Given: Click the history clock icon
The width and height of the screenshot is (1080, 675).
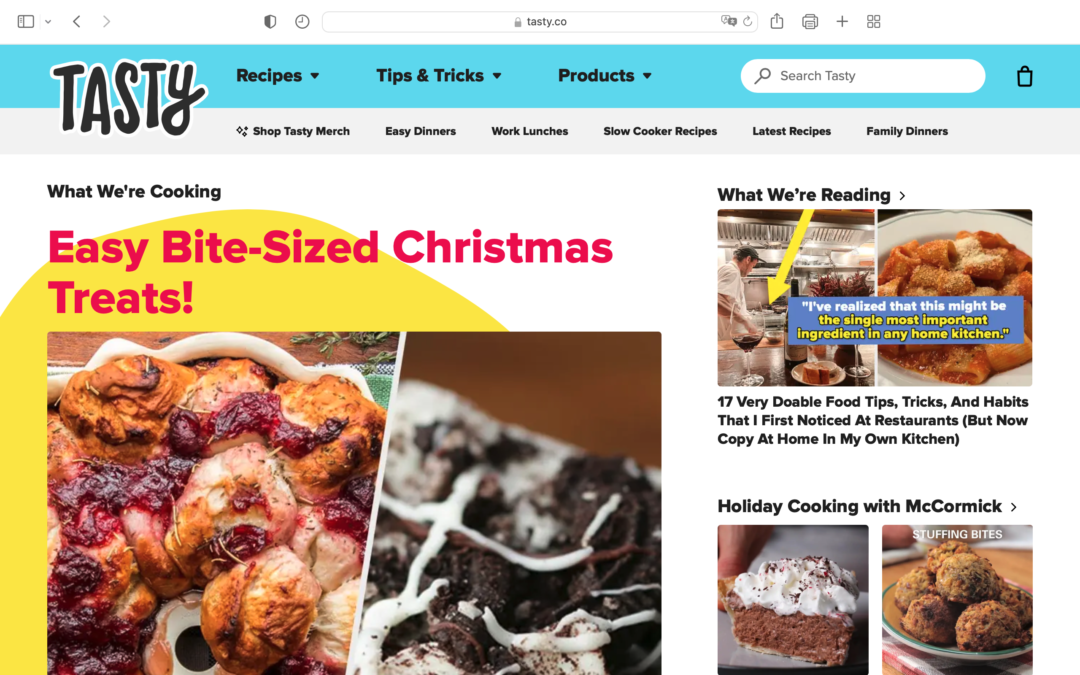Looking at the screenshot, I should point(302,21).
